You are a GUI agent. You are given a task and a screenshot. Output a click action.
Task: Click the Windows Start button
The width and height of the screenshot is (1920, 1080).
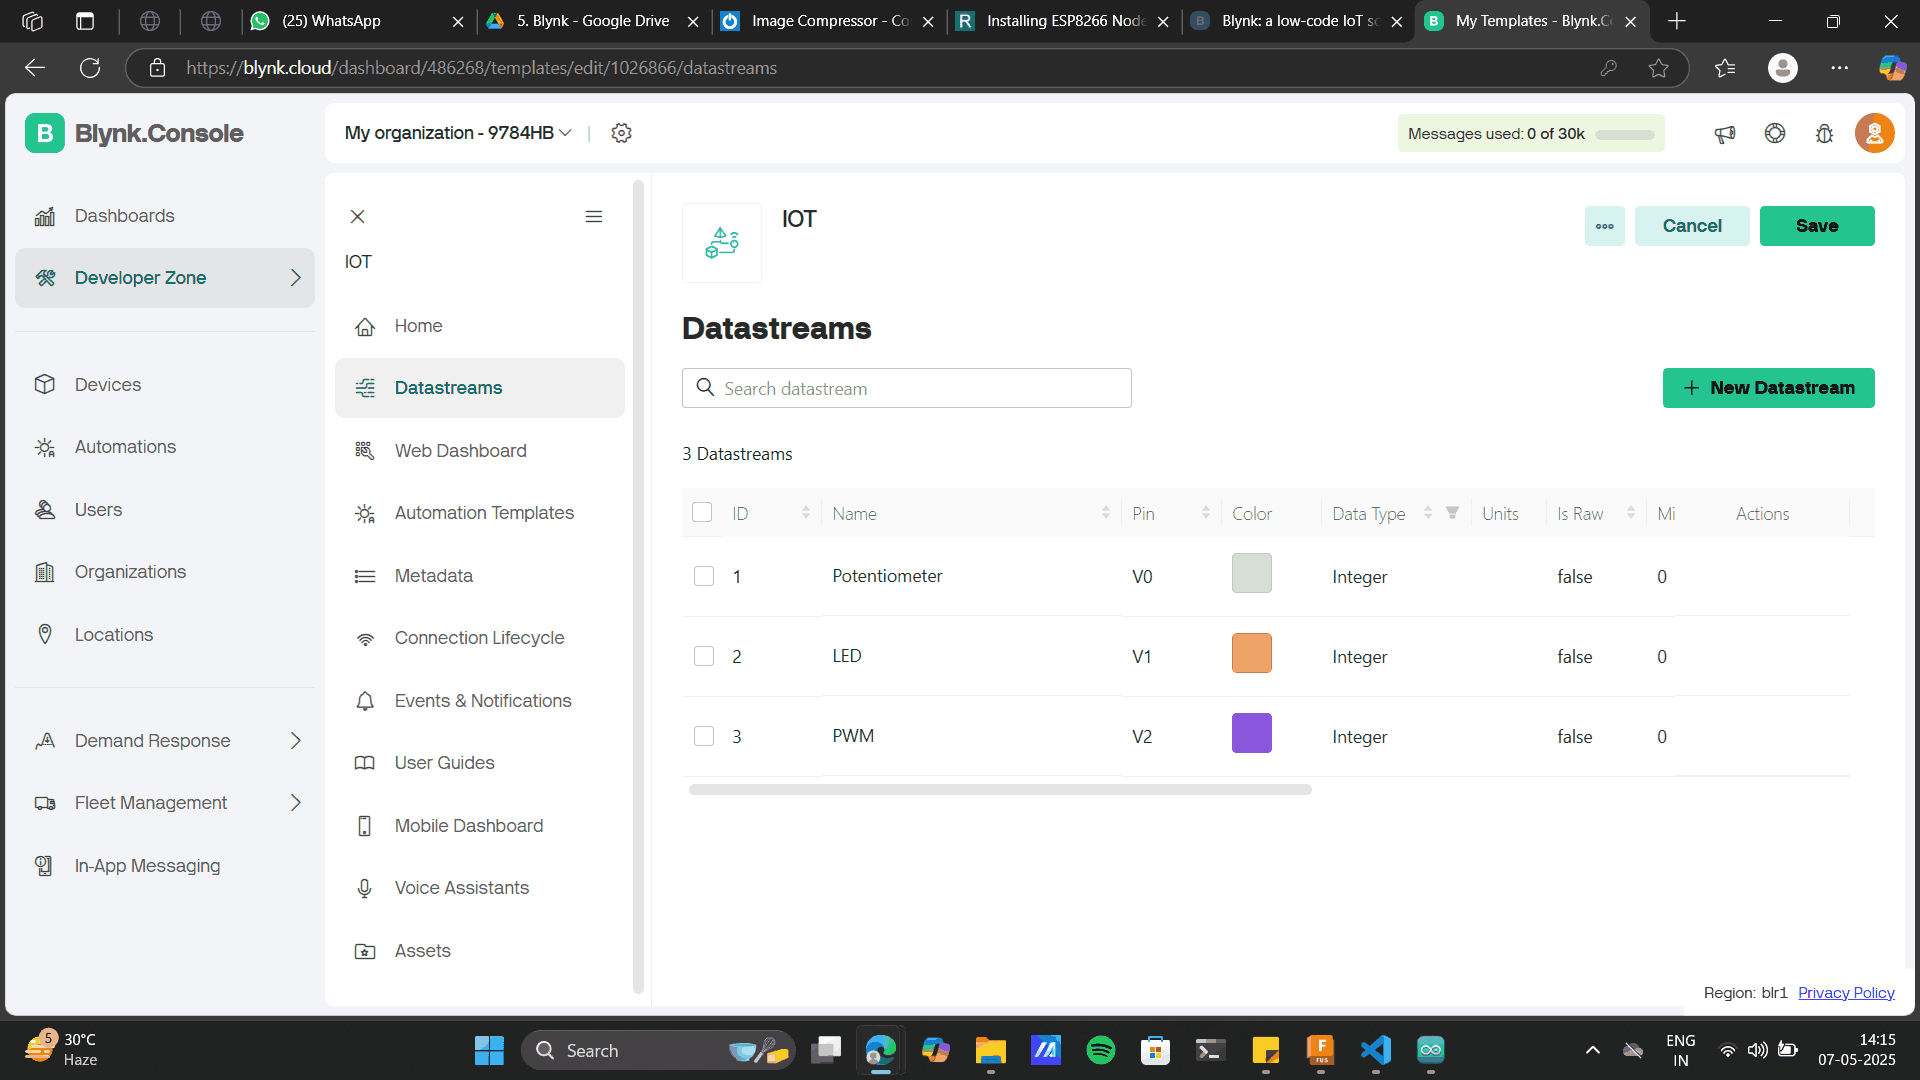point(489,1050)
